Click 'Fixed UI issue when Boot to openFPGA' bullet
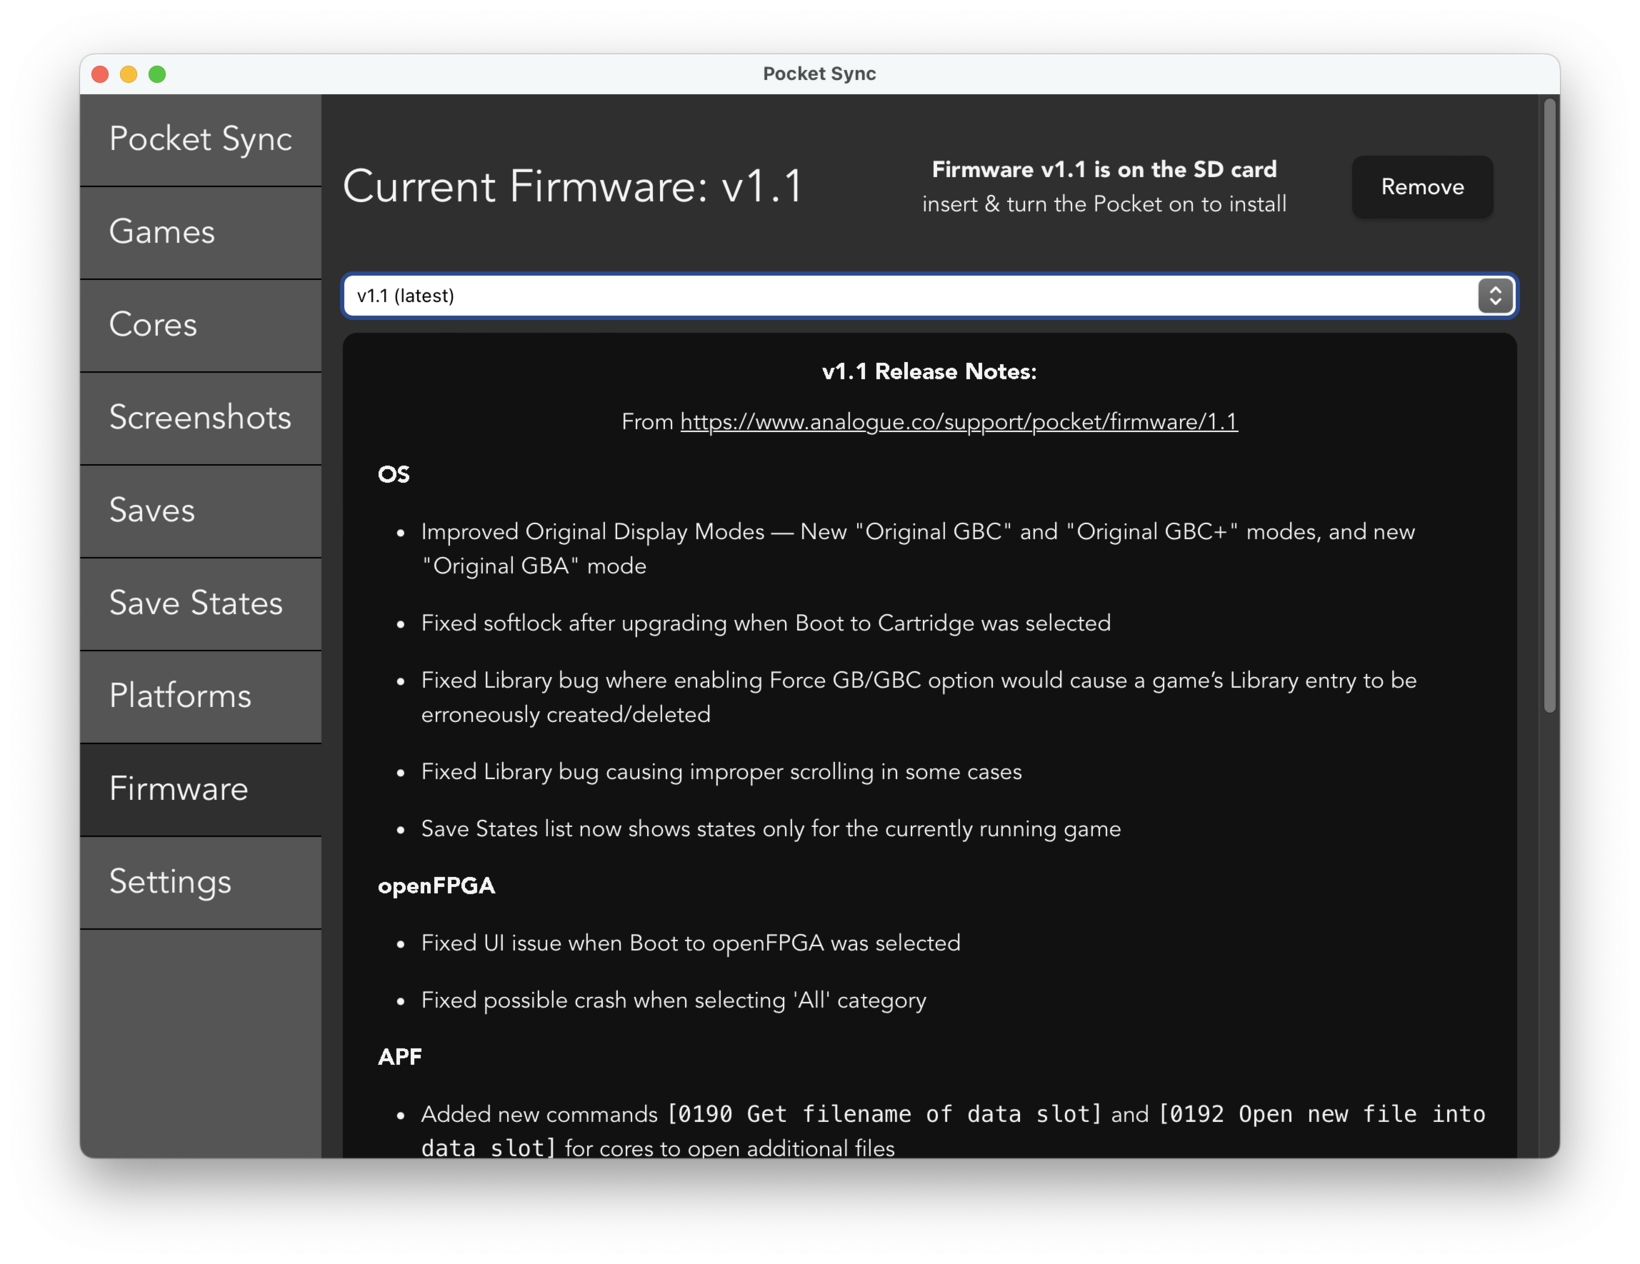The height and width of the screenshot is (1264, 1640). (690, 943)
